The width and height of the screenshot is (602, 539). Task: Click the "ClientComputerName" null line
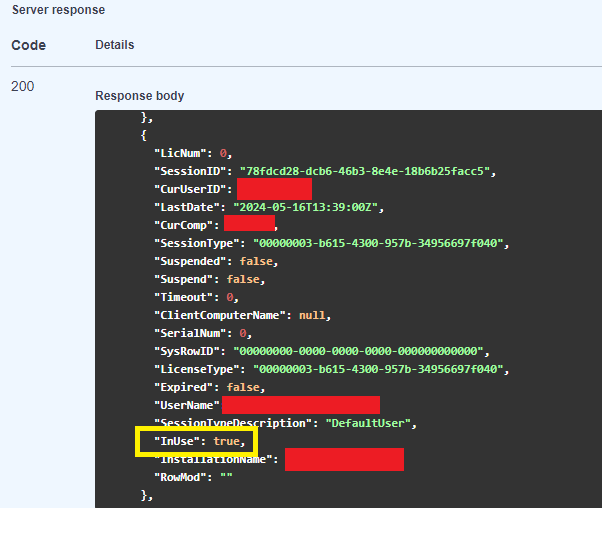[242, 316]
